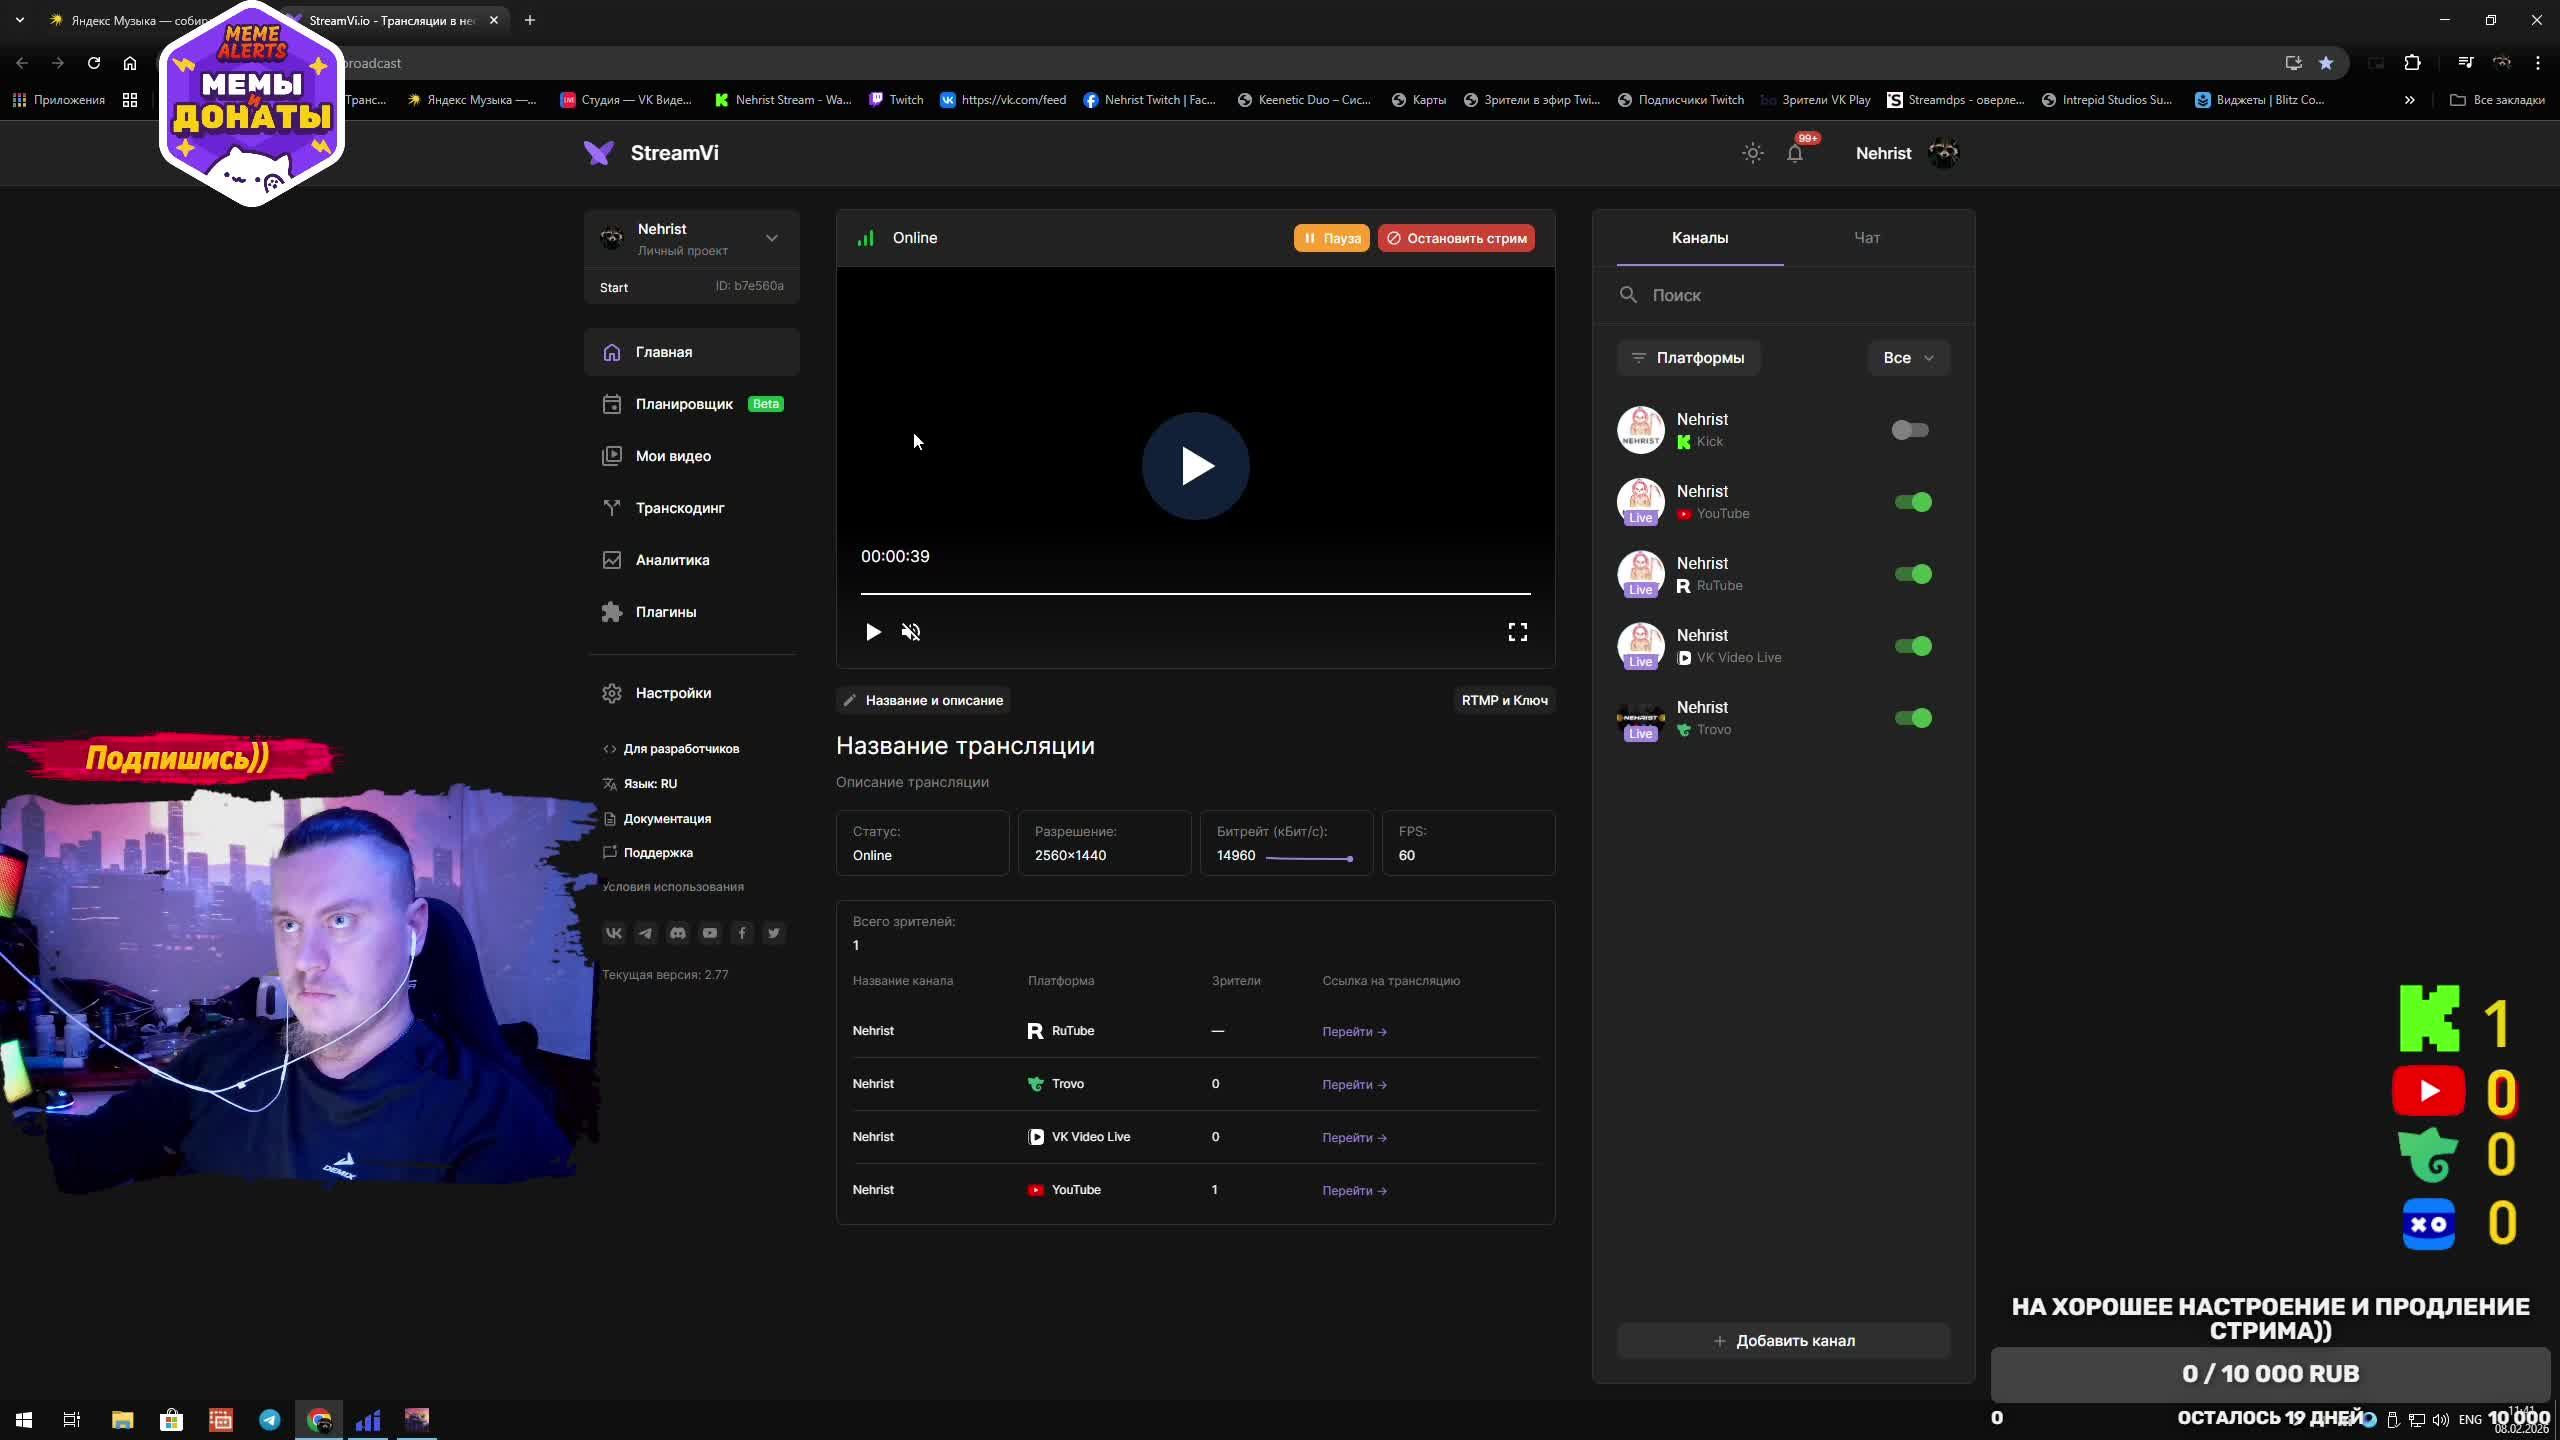
Task: Enable the Kick channel toggle
Action: 1910,430
